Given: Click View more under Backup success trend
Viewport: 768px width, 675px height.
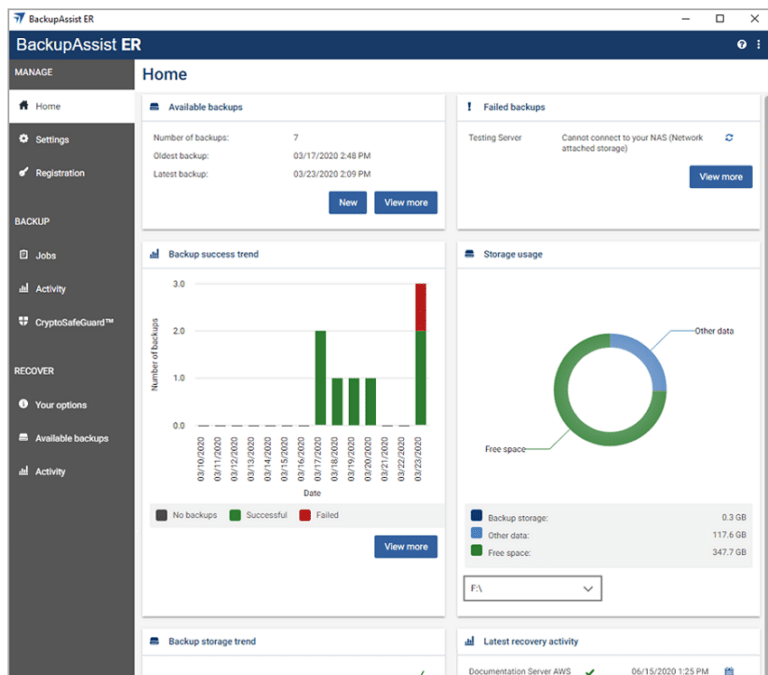Looking at the screenshot, I should coord(406,547).
